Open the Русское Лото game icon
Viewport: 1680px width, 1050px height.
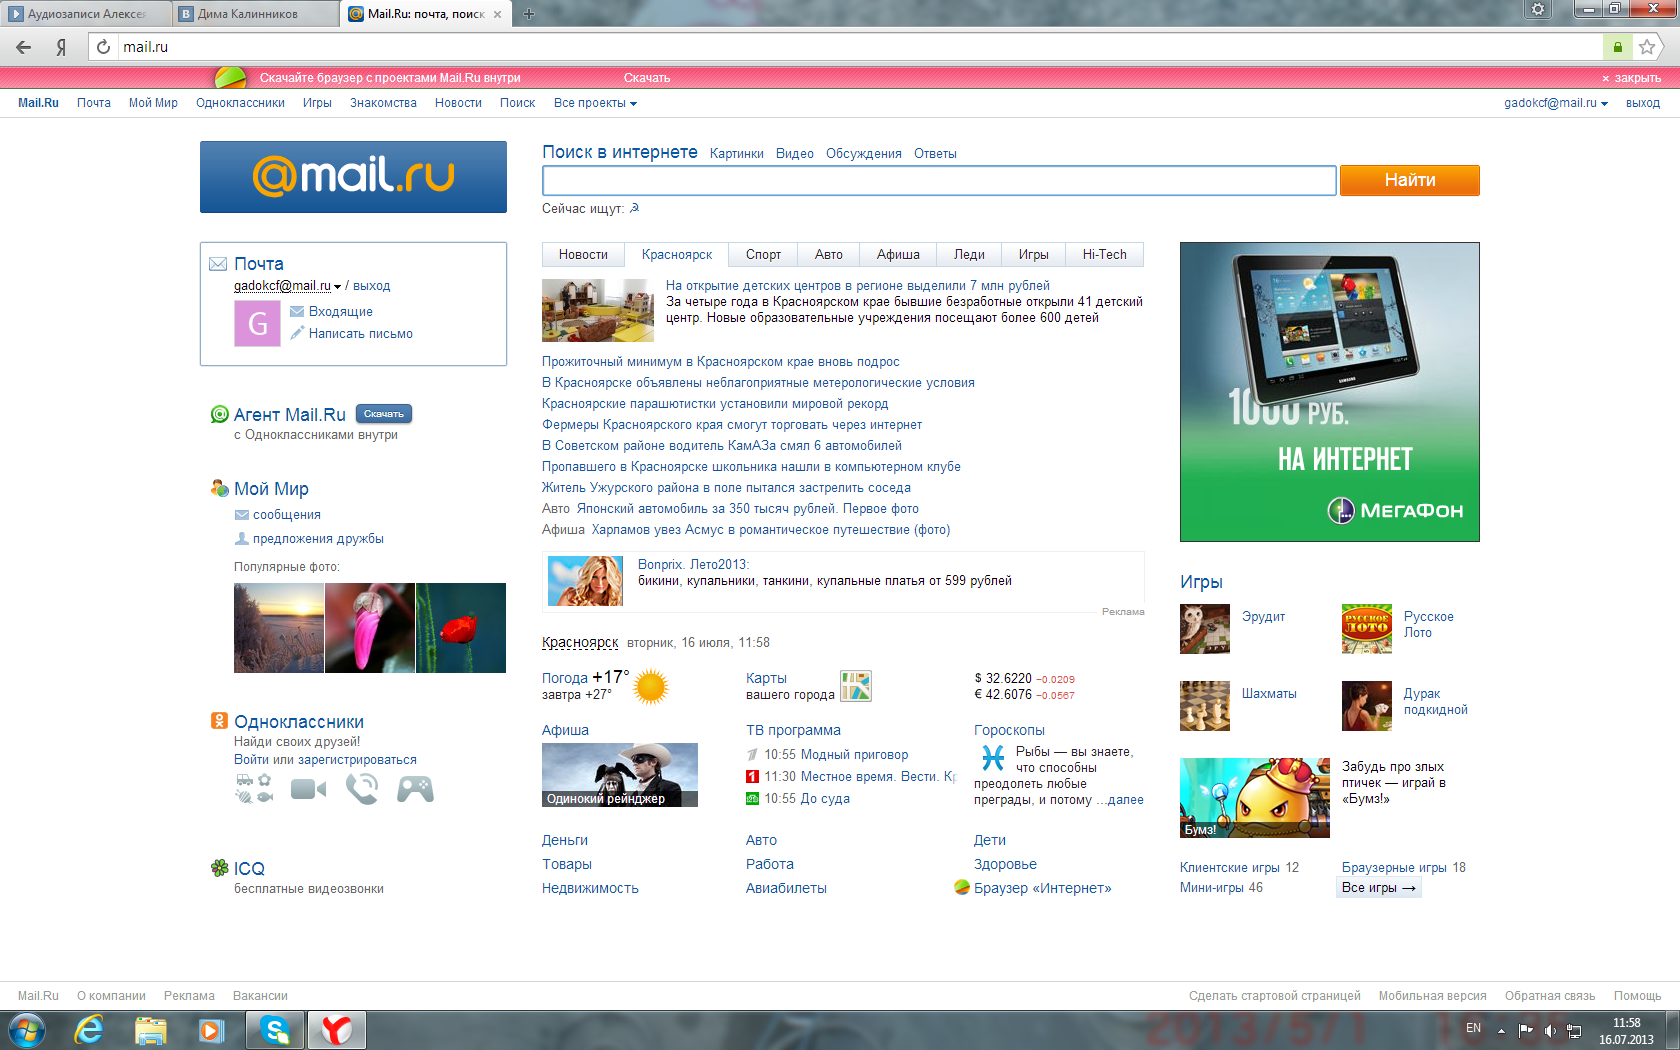(1367, 629)
